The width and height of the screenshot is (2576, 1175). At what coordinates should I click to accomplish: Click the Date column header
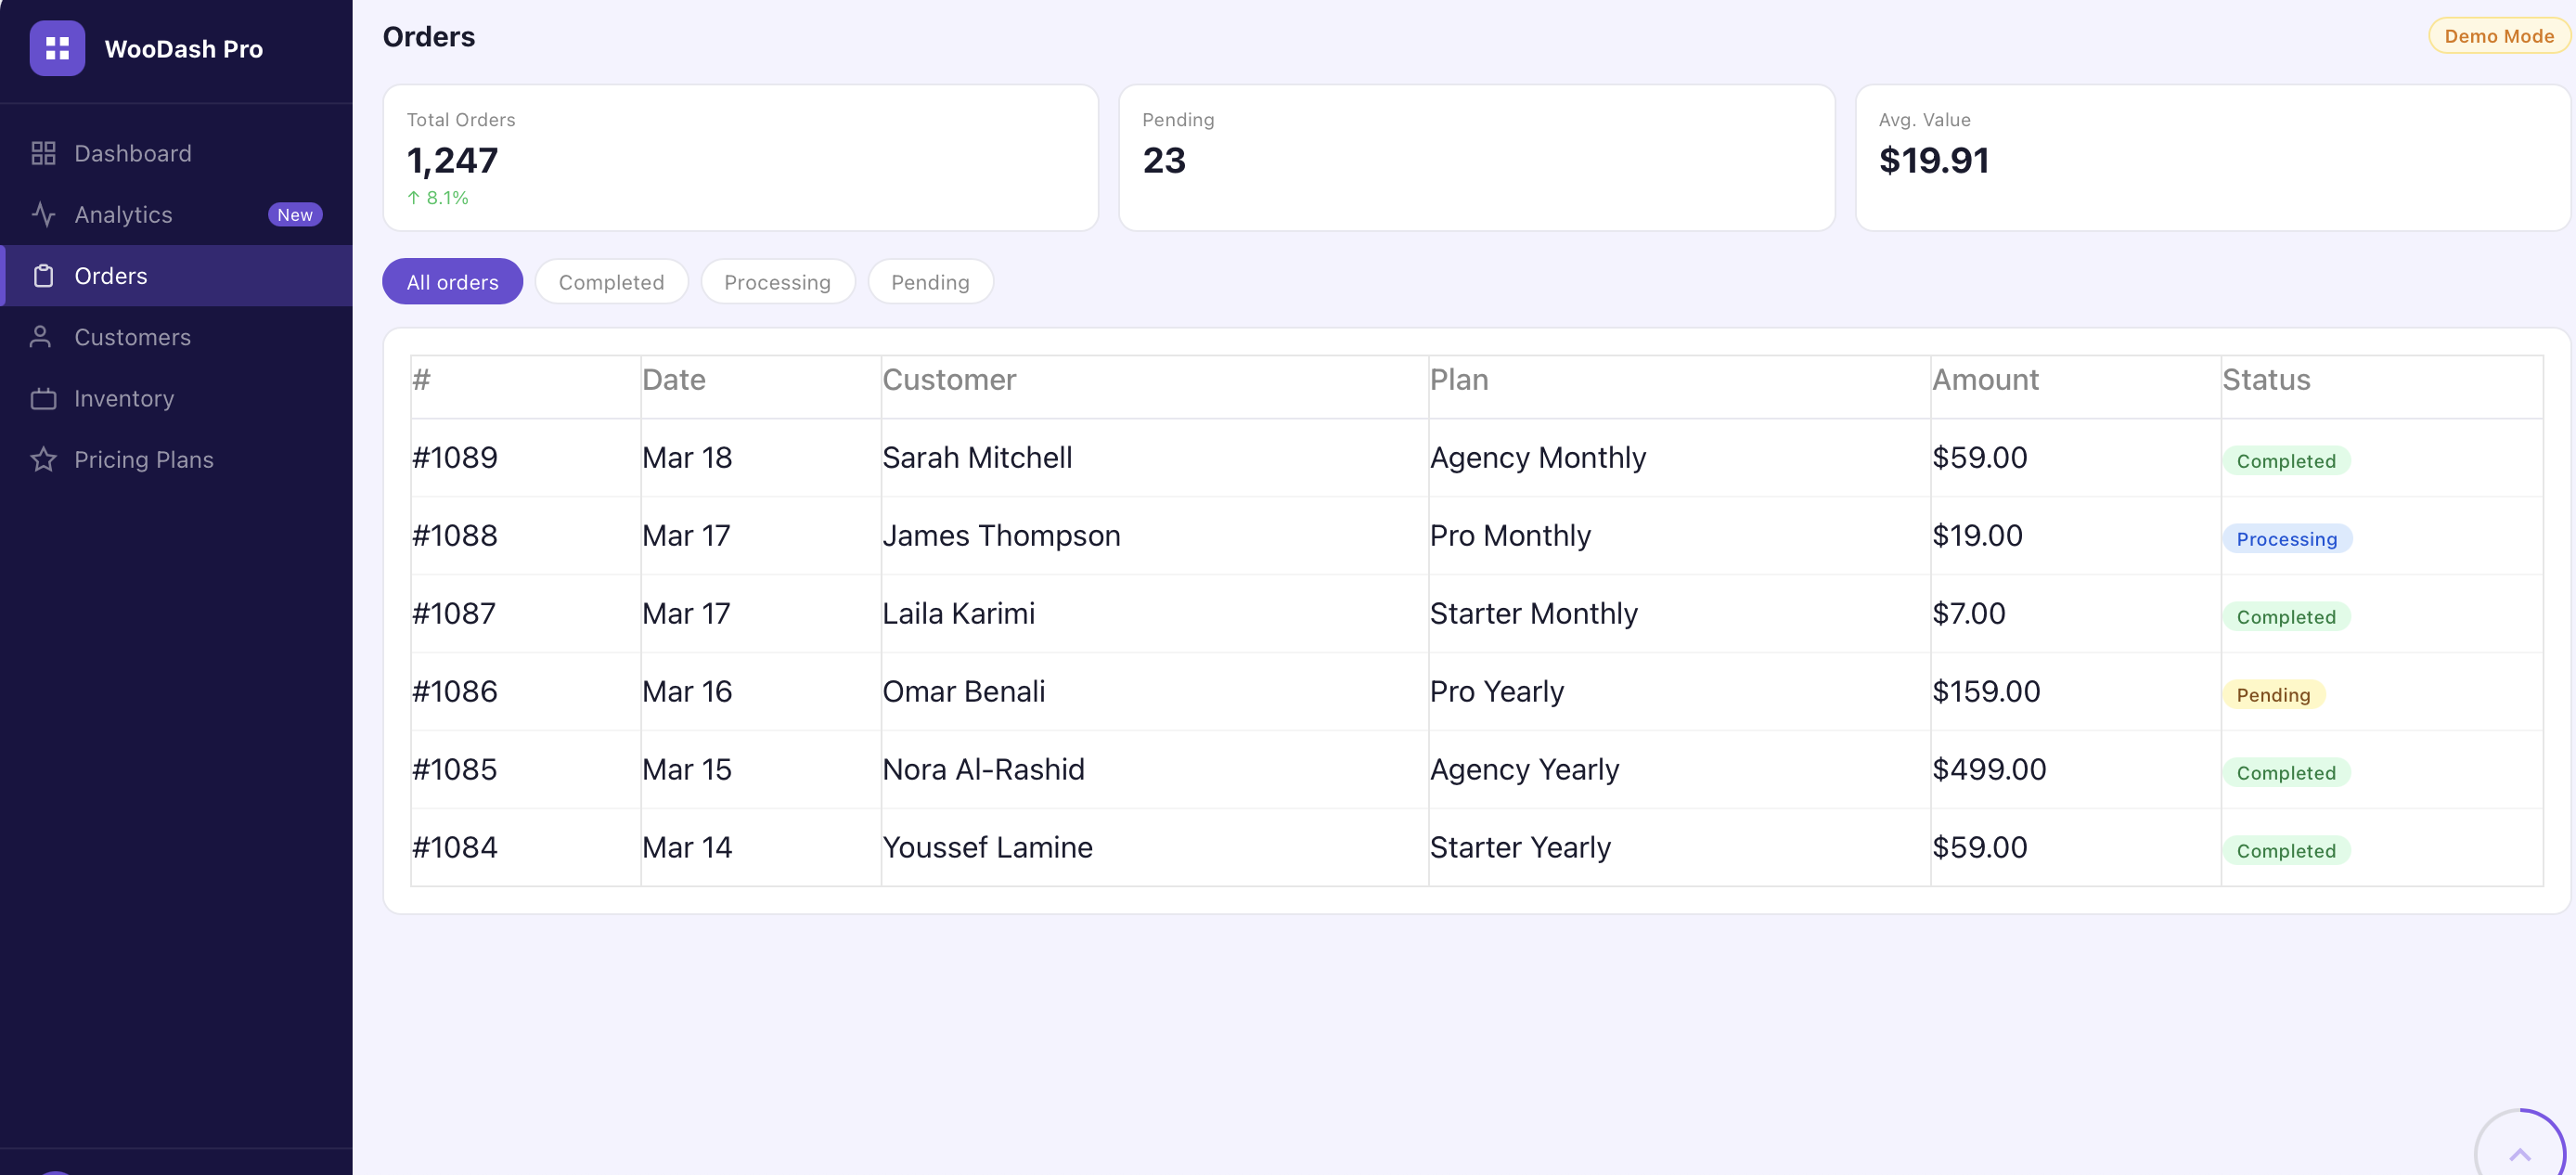tap(674, 379)
